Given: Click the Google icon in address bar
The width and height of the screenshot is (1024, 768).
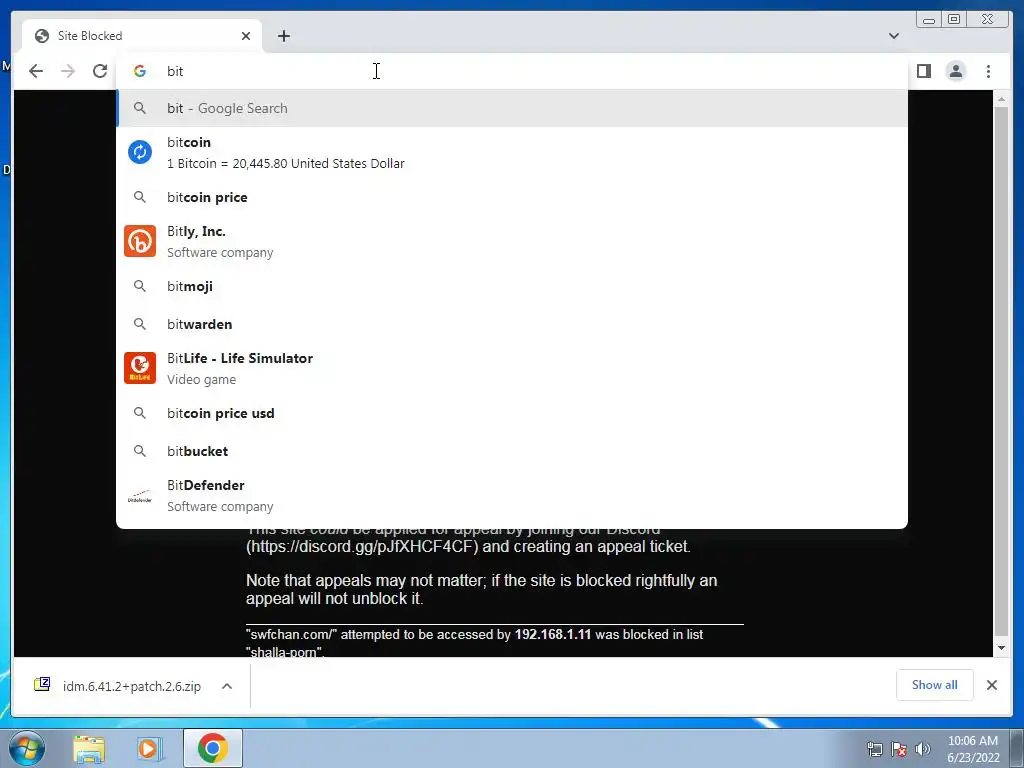Looking at the screenshot, I should 140,71.
